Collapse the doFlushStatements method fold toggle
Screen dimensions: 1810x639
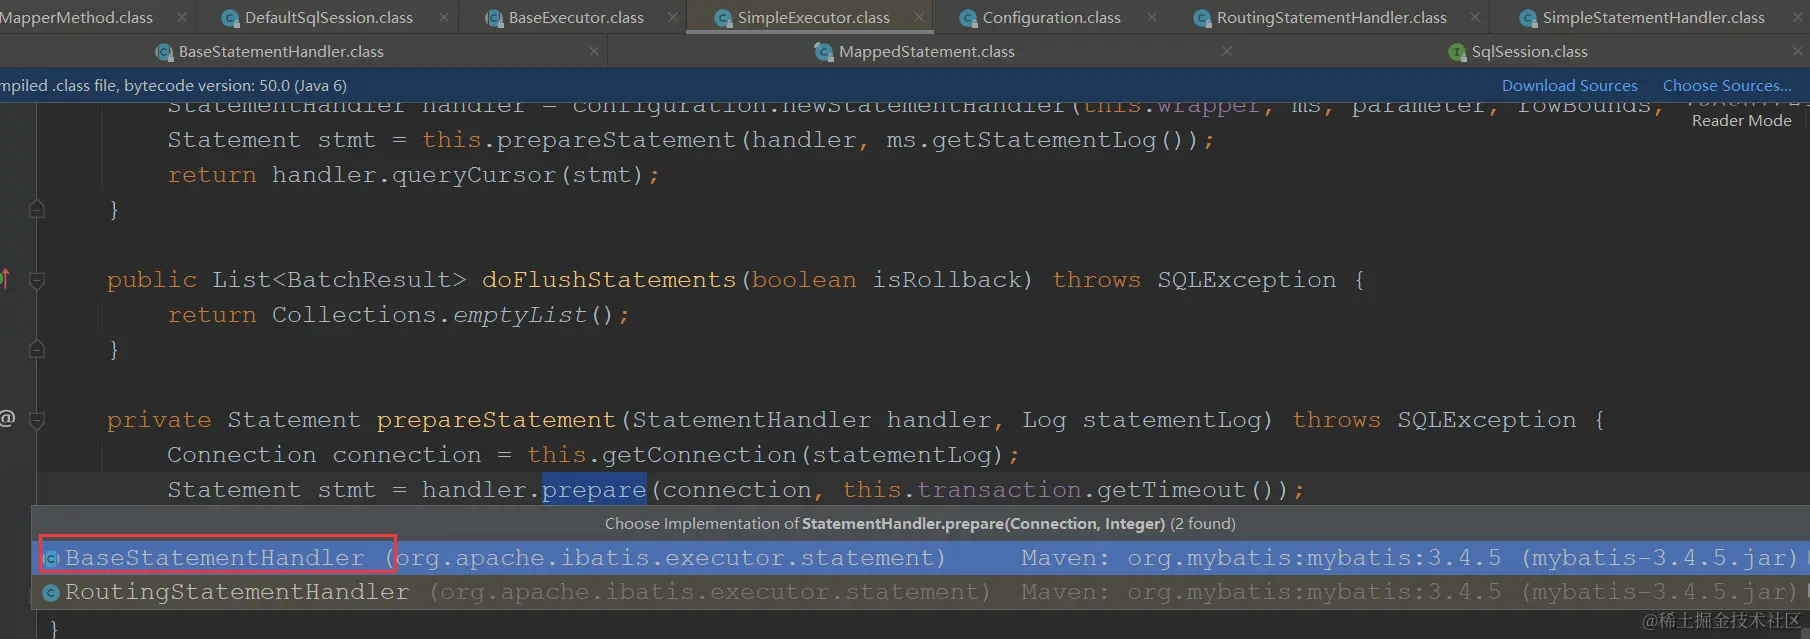point(37,281)
